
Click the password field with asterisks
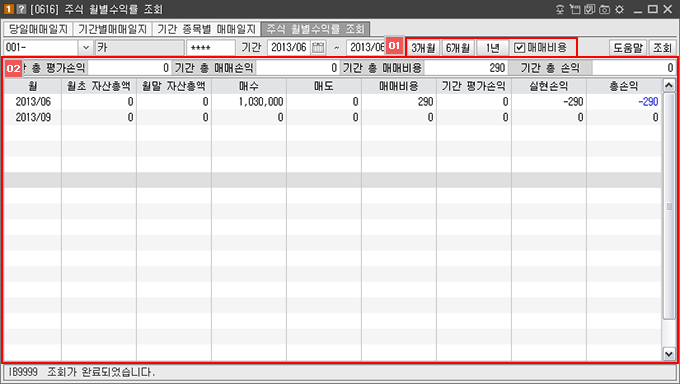(211, 47)
